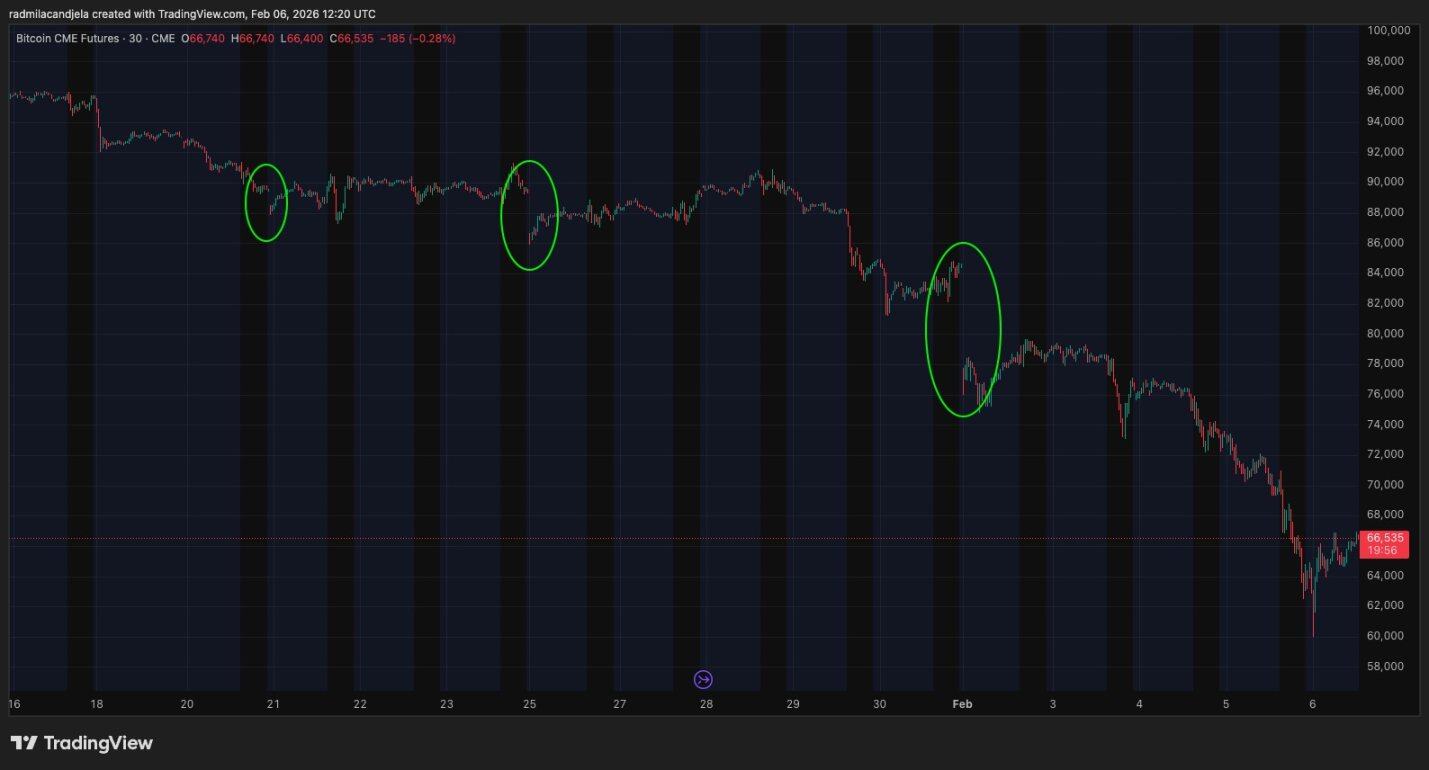This screenshot has width=1429, height=770.
Task: Click the countdown timer showing 19:56
Action: tap(1383, 550)
